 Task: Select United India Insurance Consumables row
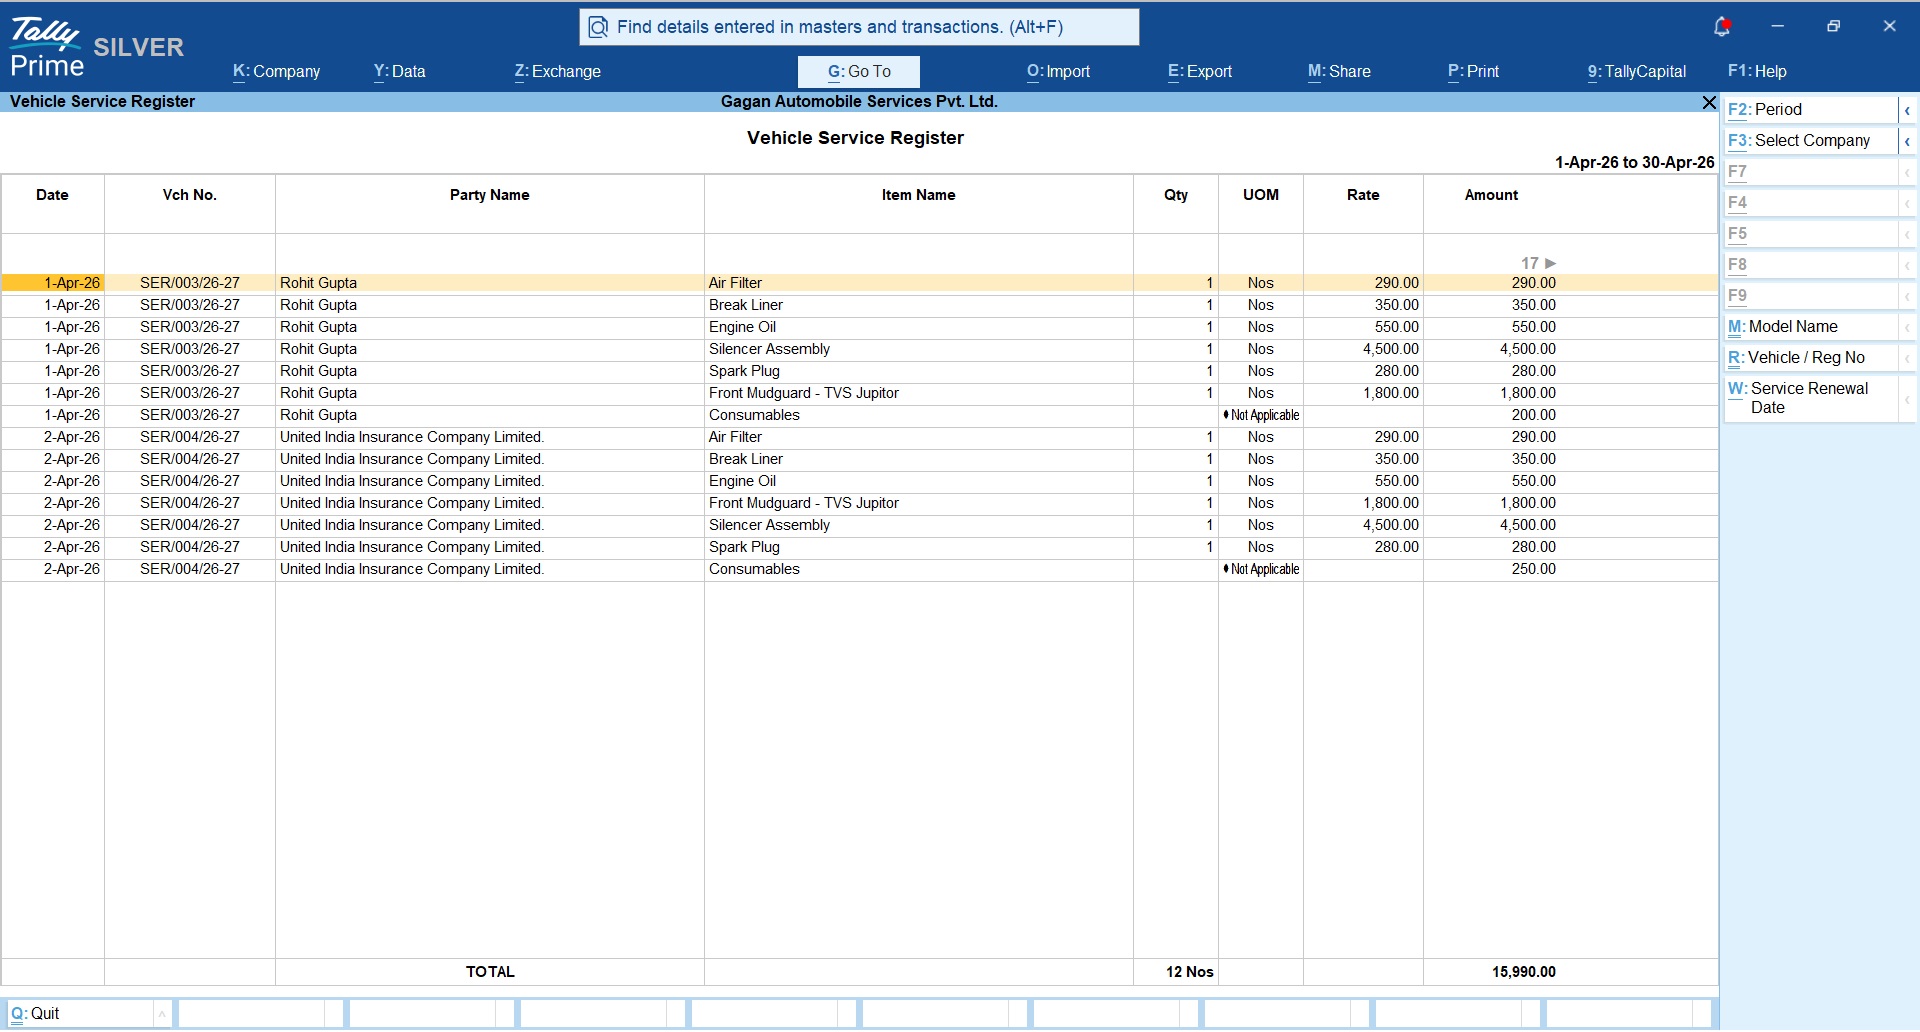(x=859, y=569)
